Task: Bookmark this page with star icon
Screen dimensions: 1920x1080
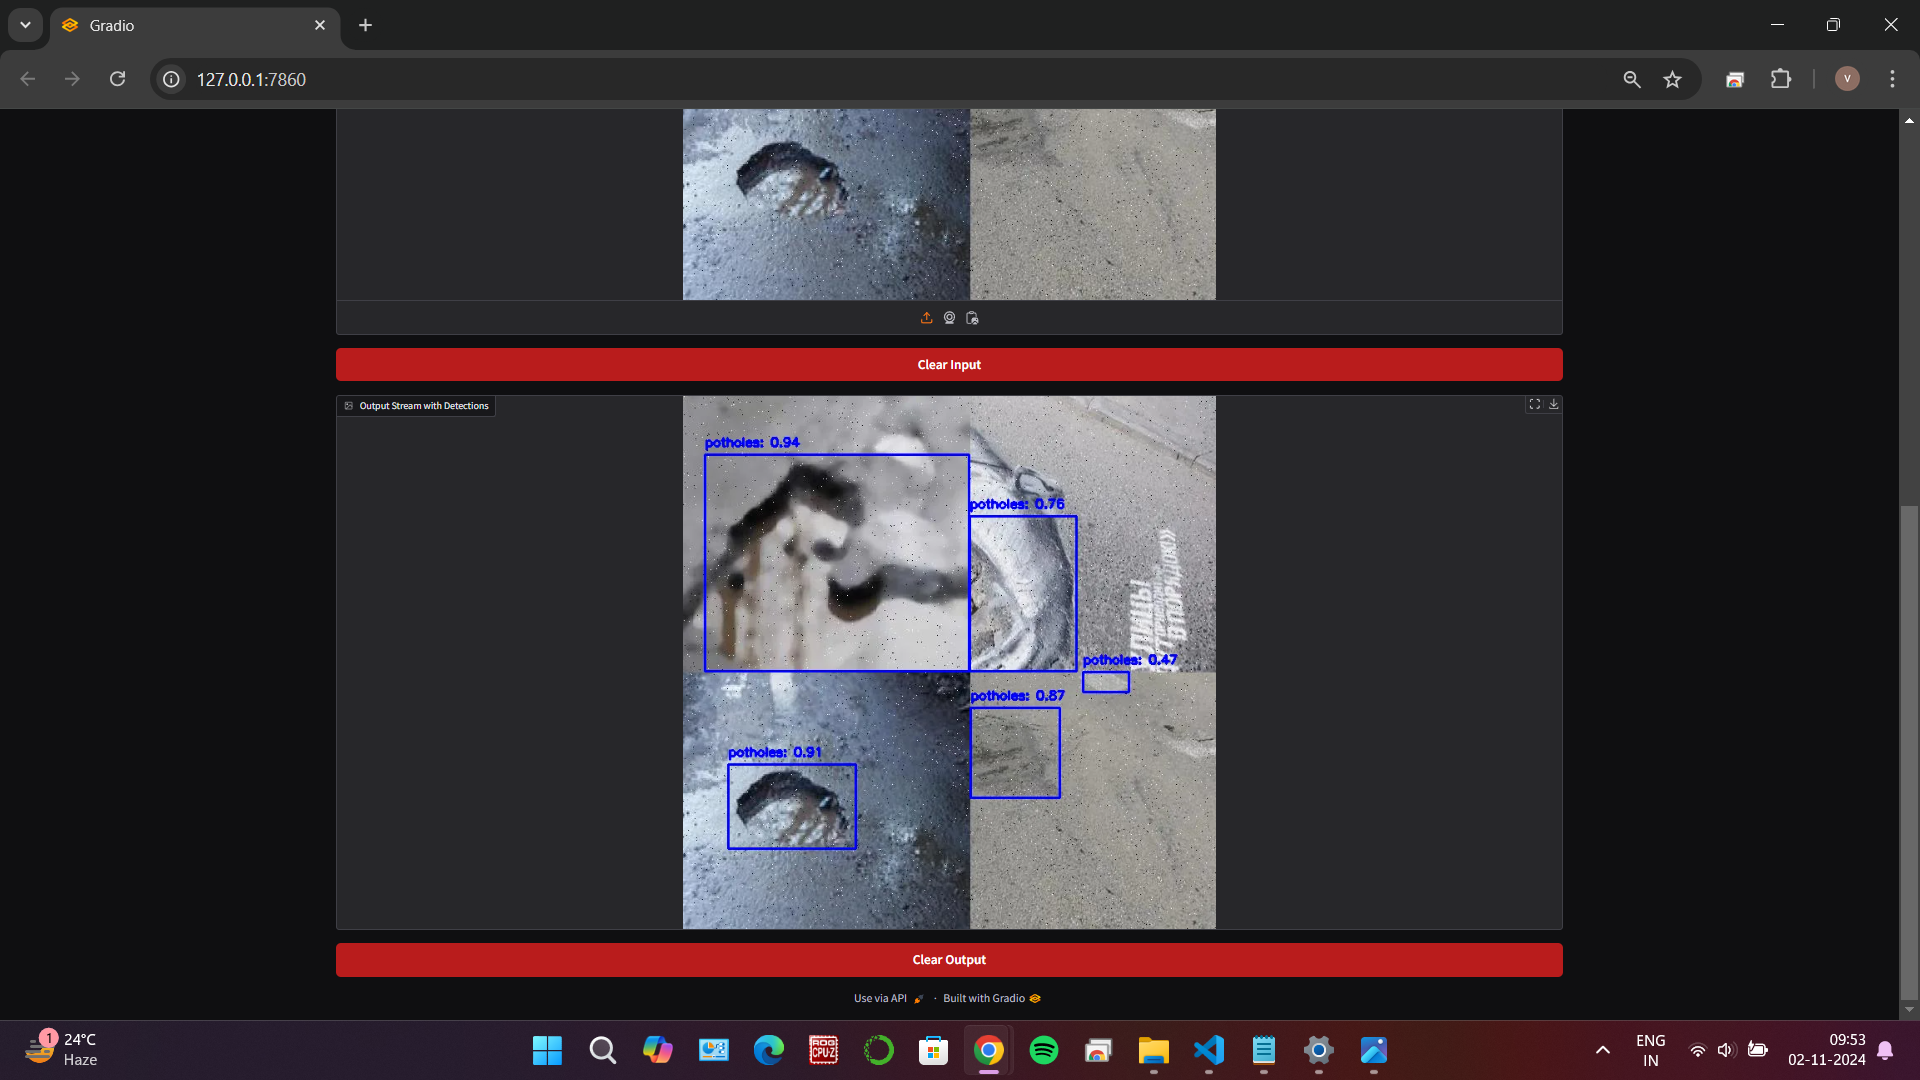Action: pyautogui.click(x=1672, y=79)
